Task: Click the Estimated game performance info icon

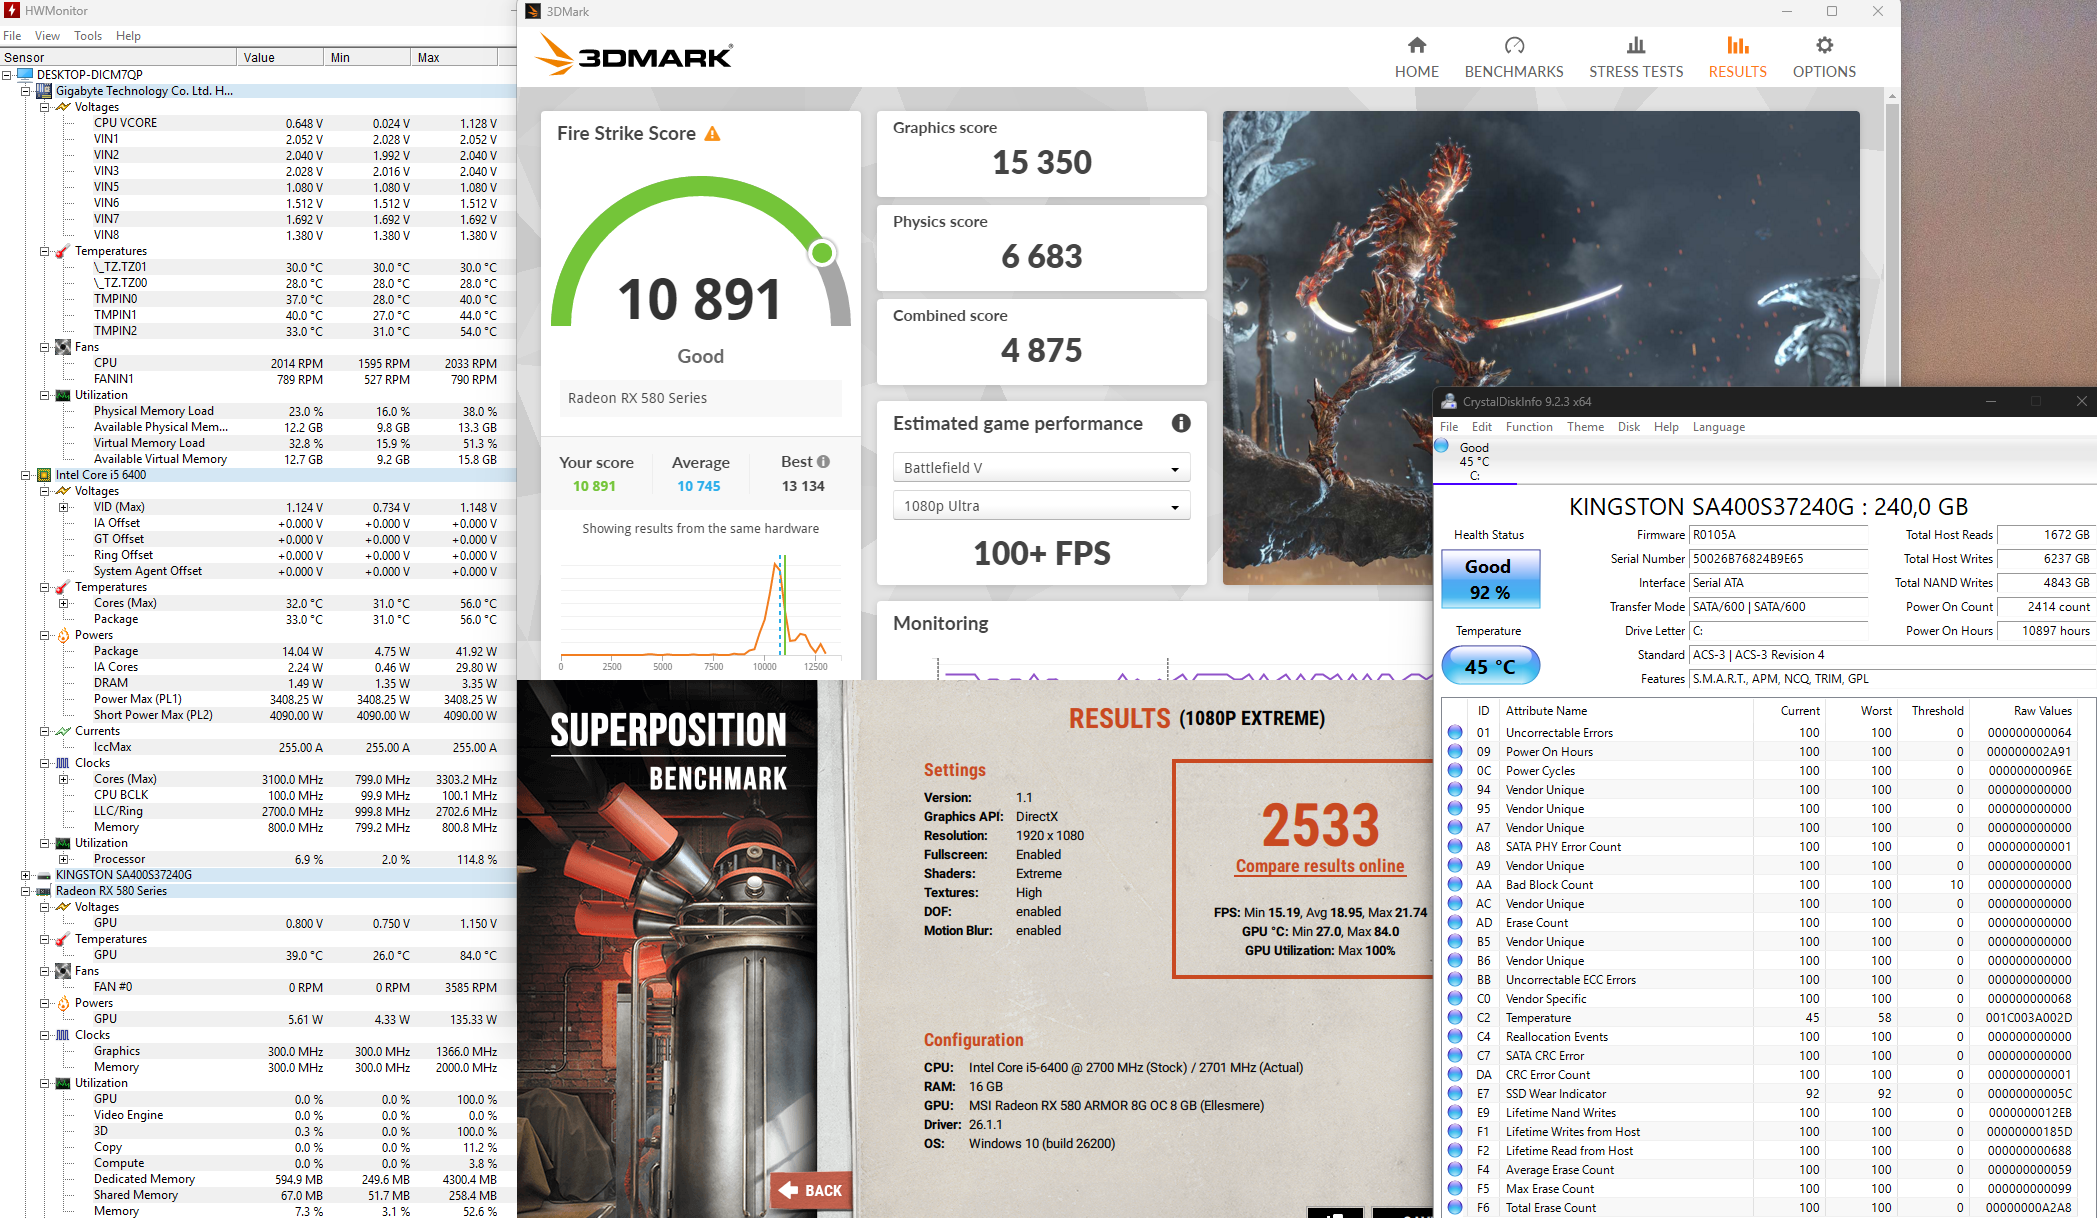Action: click(x=1180, y=423)
